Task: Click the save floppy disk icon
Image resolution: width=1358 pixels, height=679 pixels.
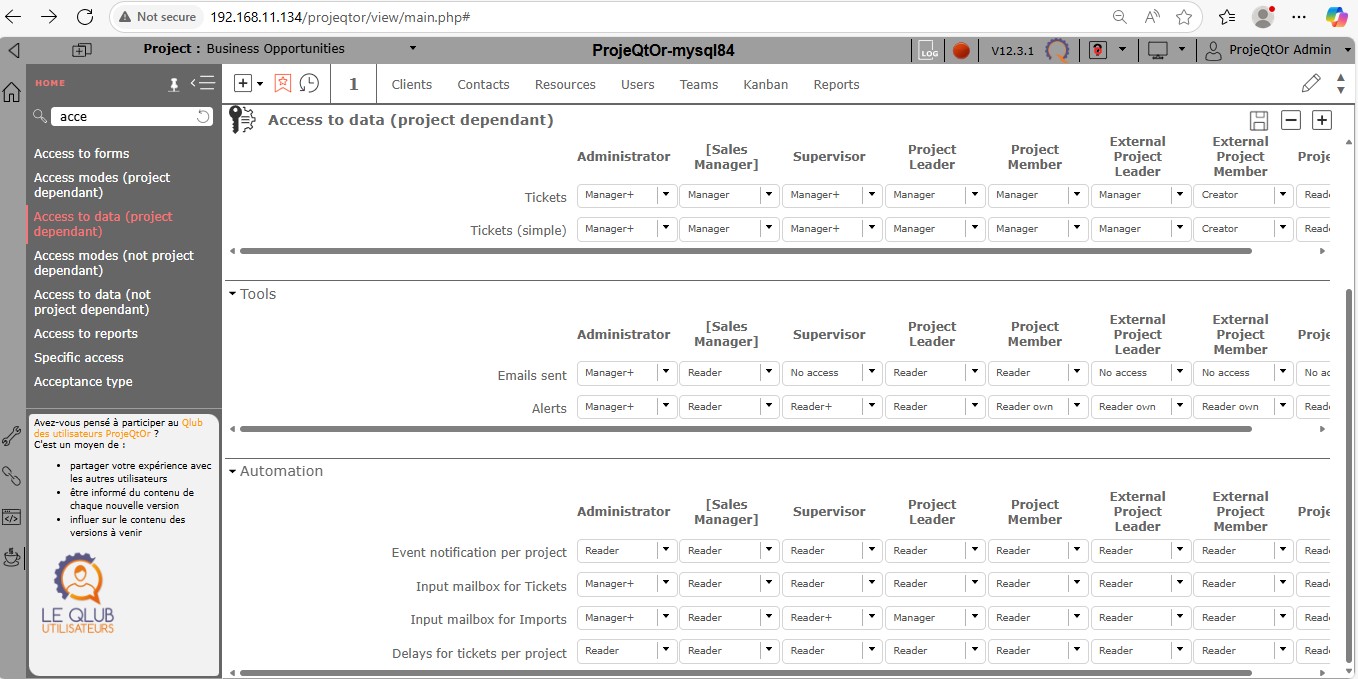Action: point(1259,120)
